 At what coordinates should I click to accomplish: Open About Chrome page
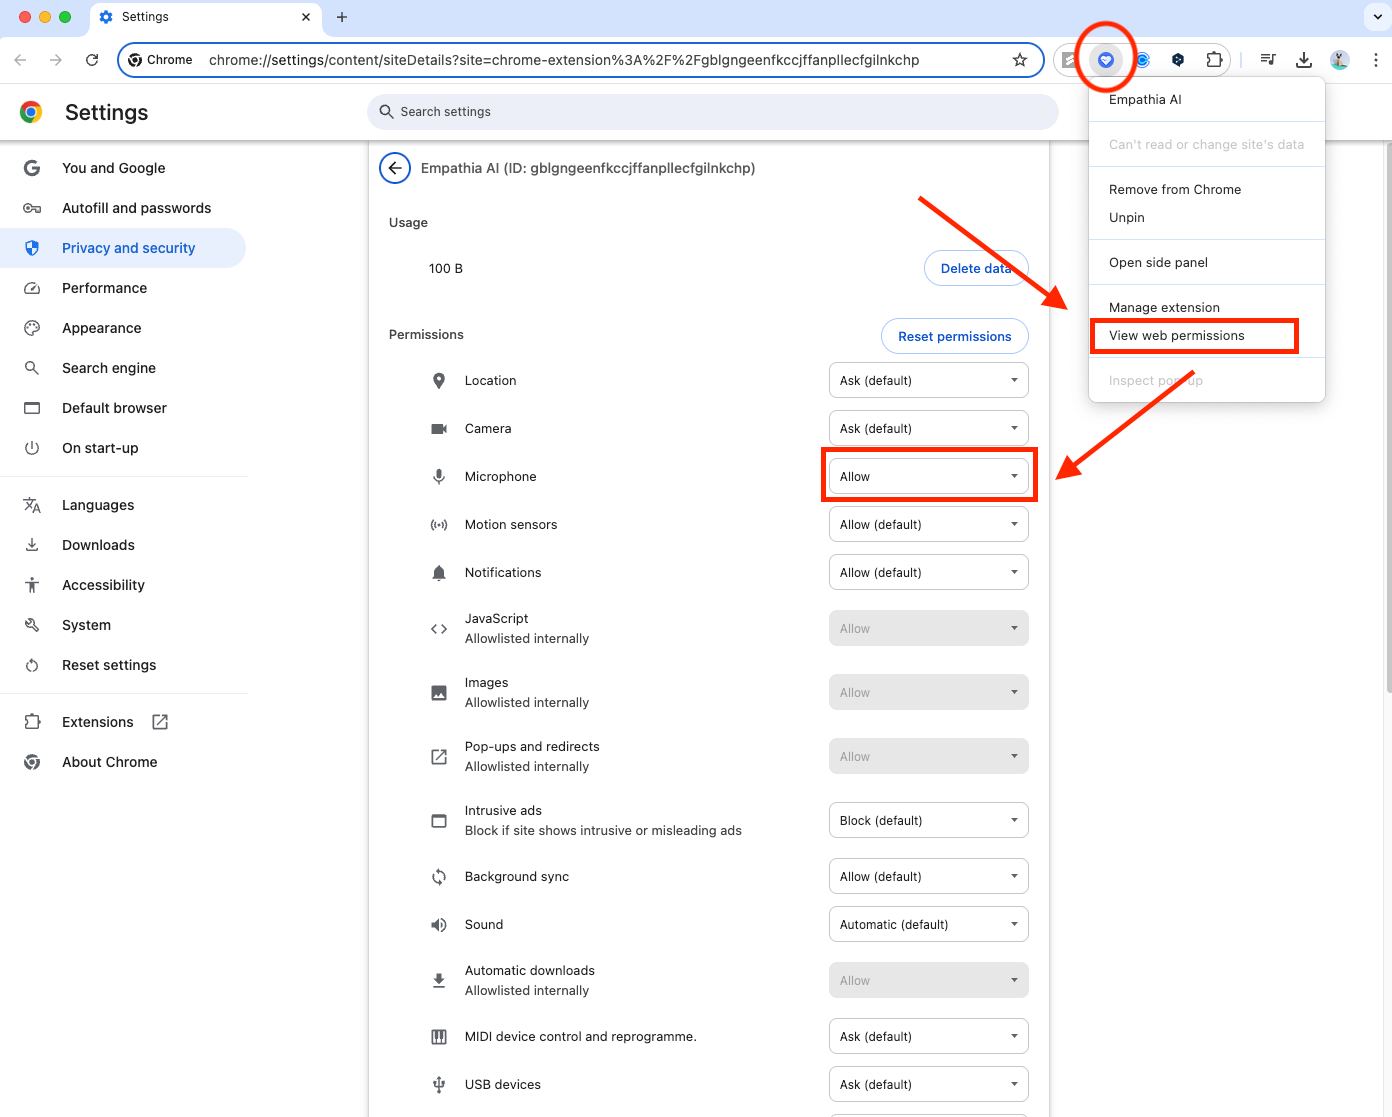(123, 762)
